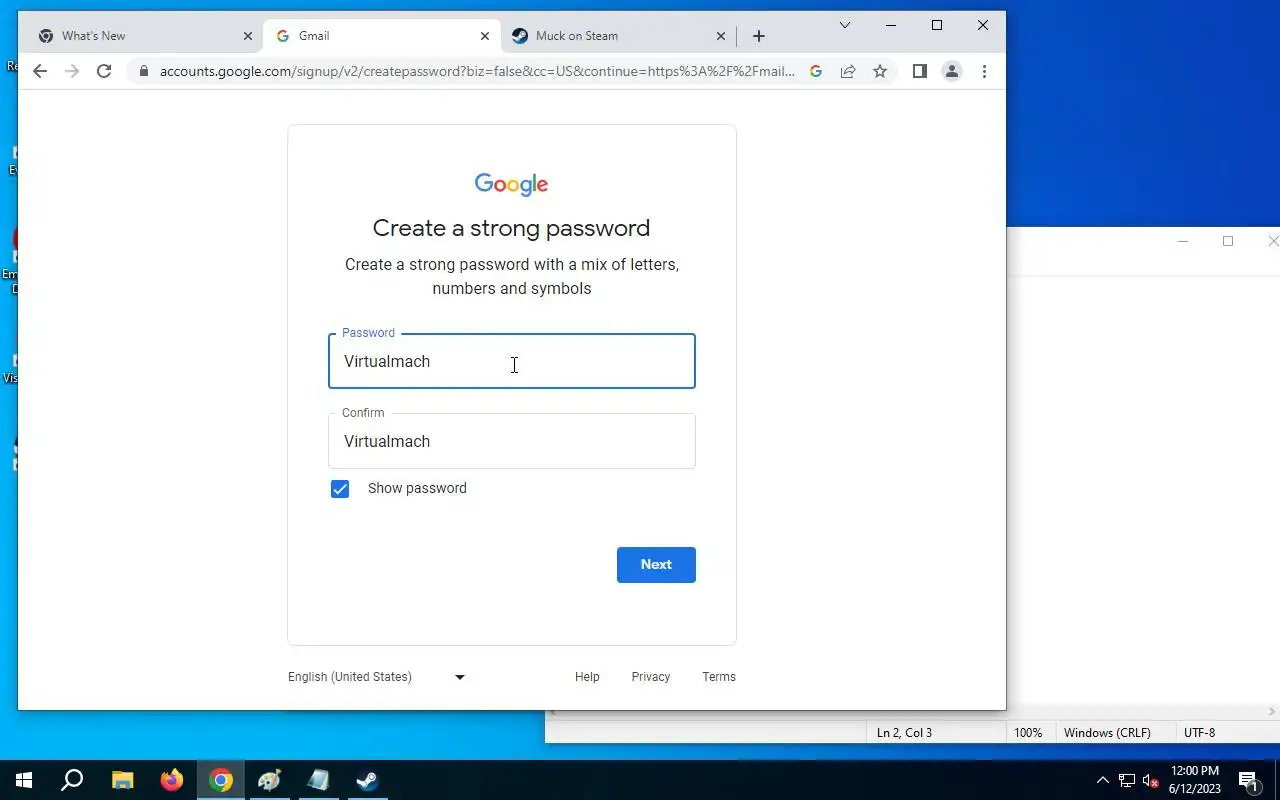Viewport: 1280px width, 800px height.
Task: Expand the tab search chevron in Chrome
Action: point(845,25)
